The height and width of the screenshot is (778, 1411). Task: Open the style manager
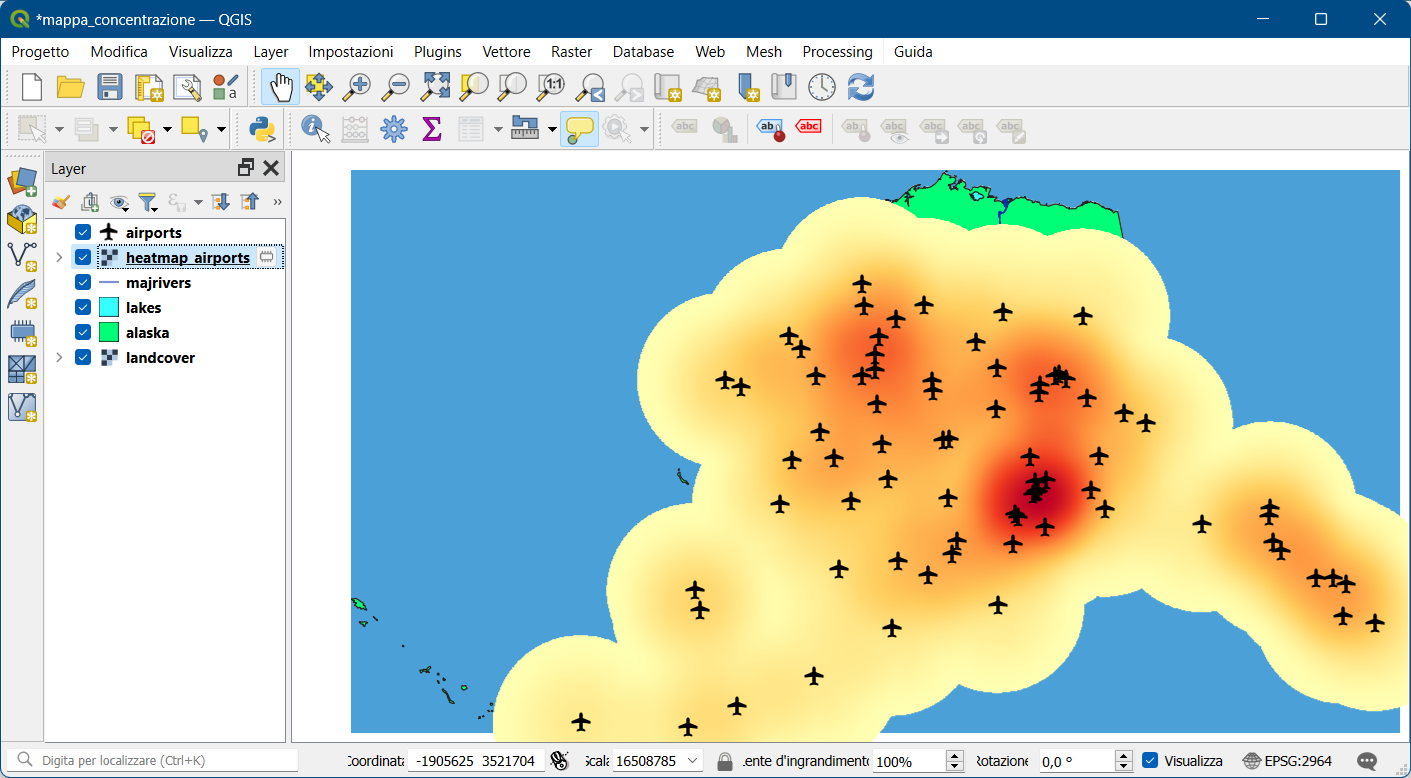point(226,87)
